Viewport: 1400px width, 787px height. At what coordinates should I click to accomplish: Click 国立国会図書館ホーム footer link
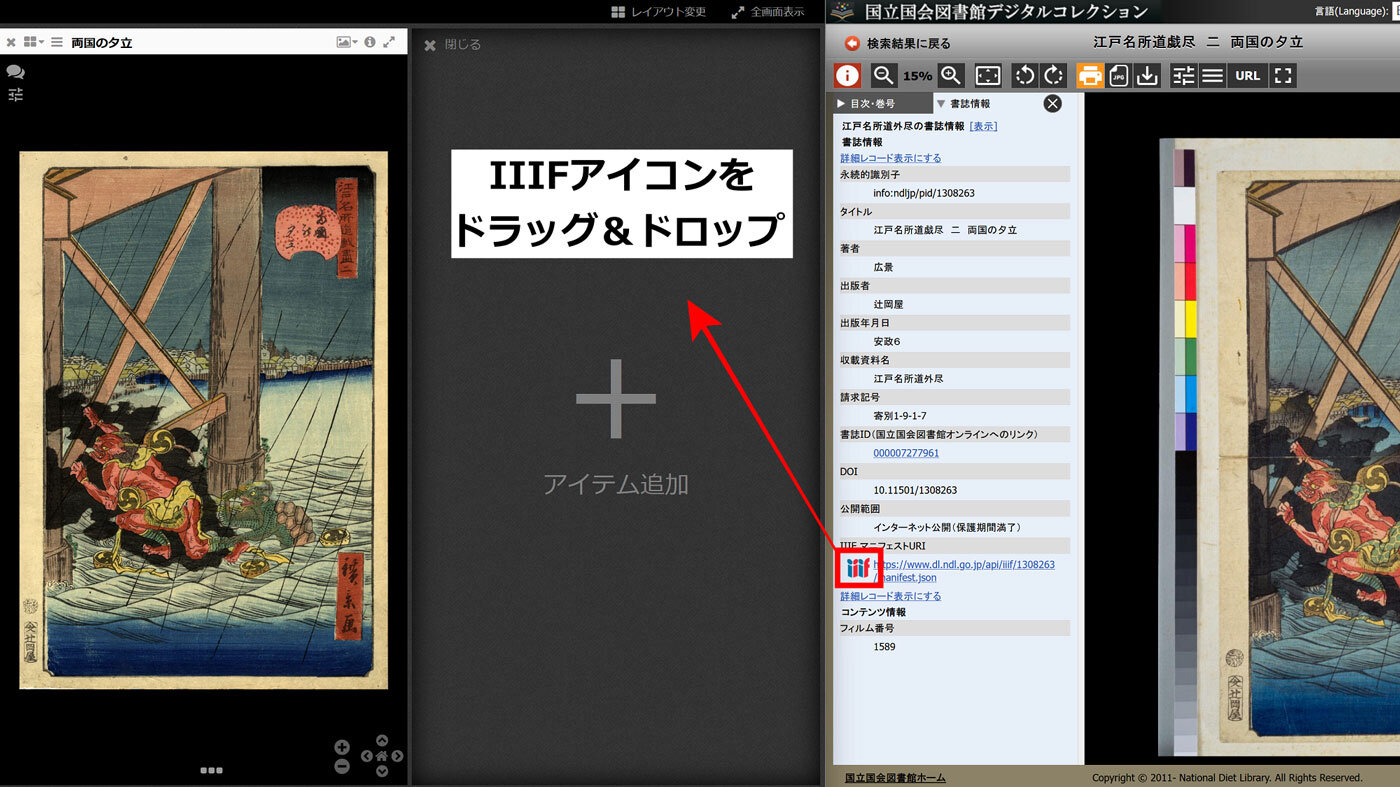point(895,777)
